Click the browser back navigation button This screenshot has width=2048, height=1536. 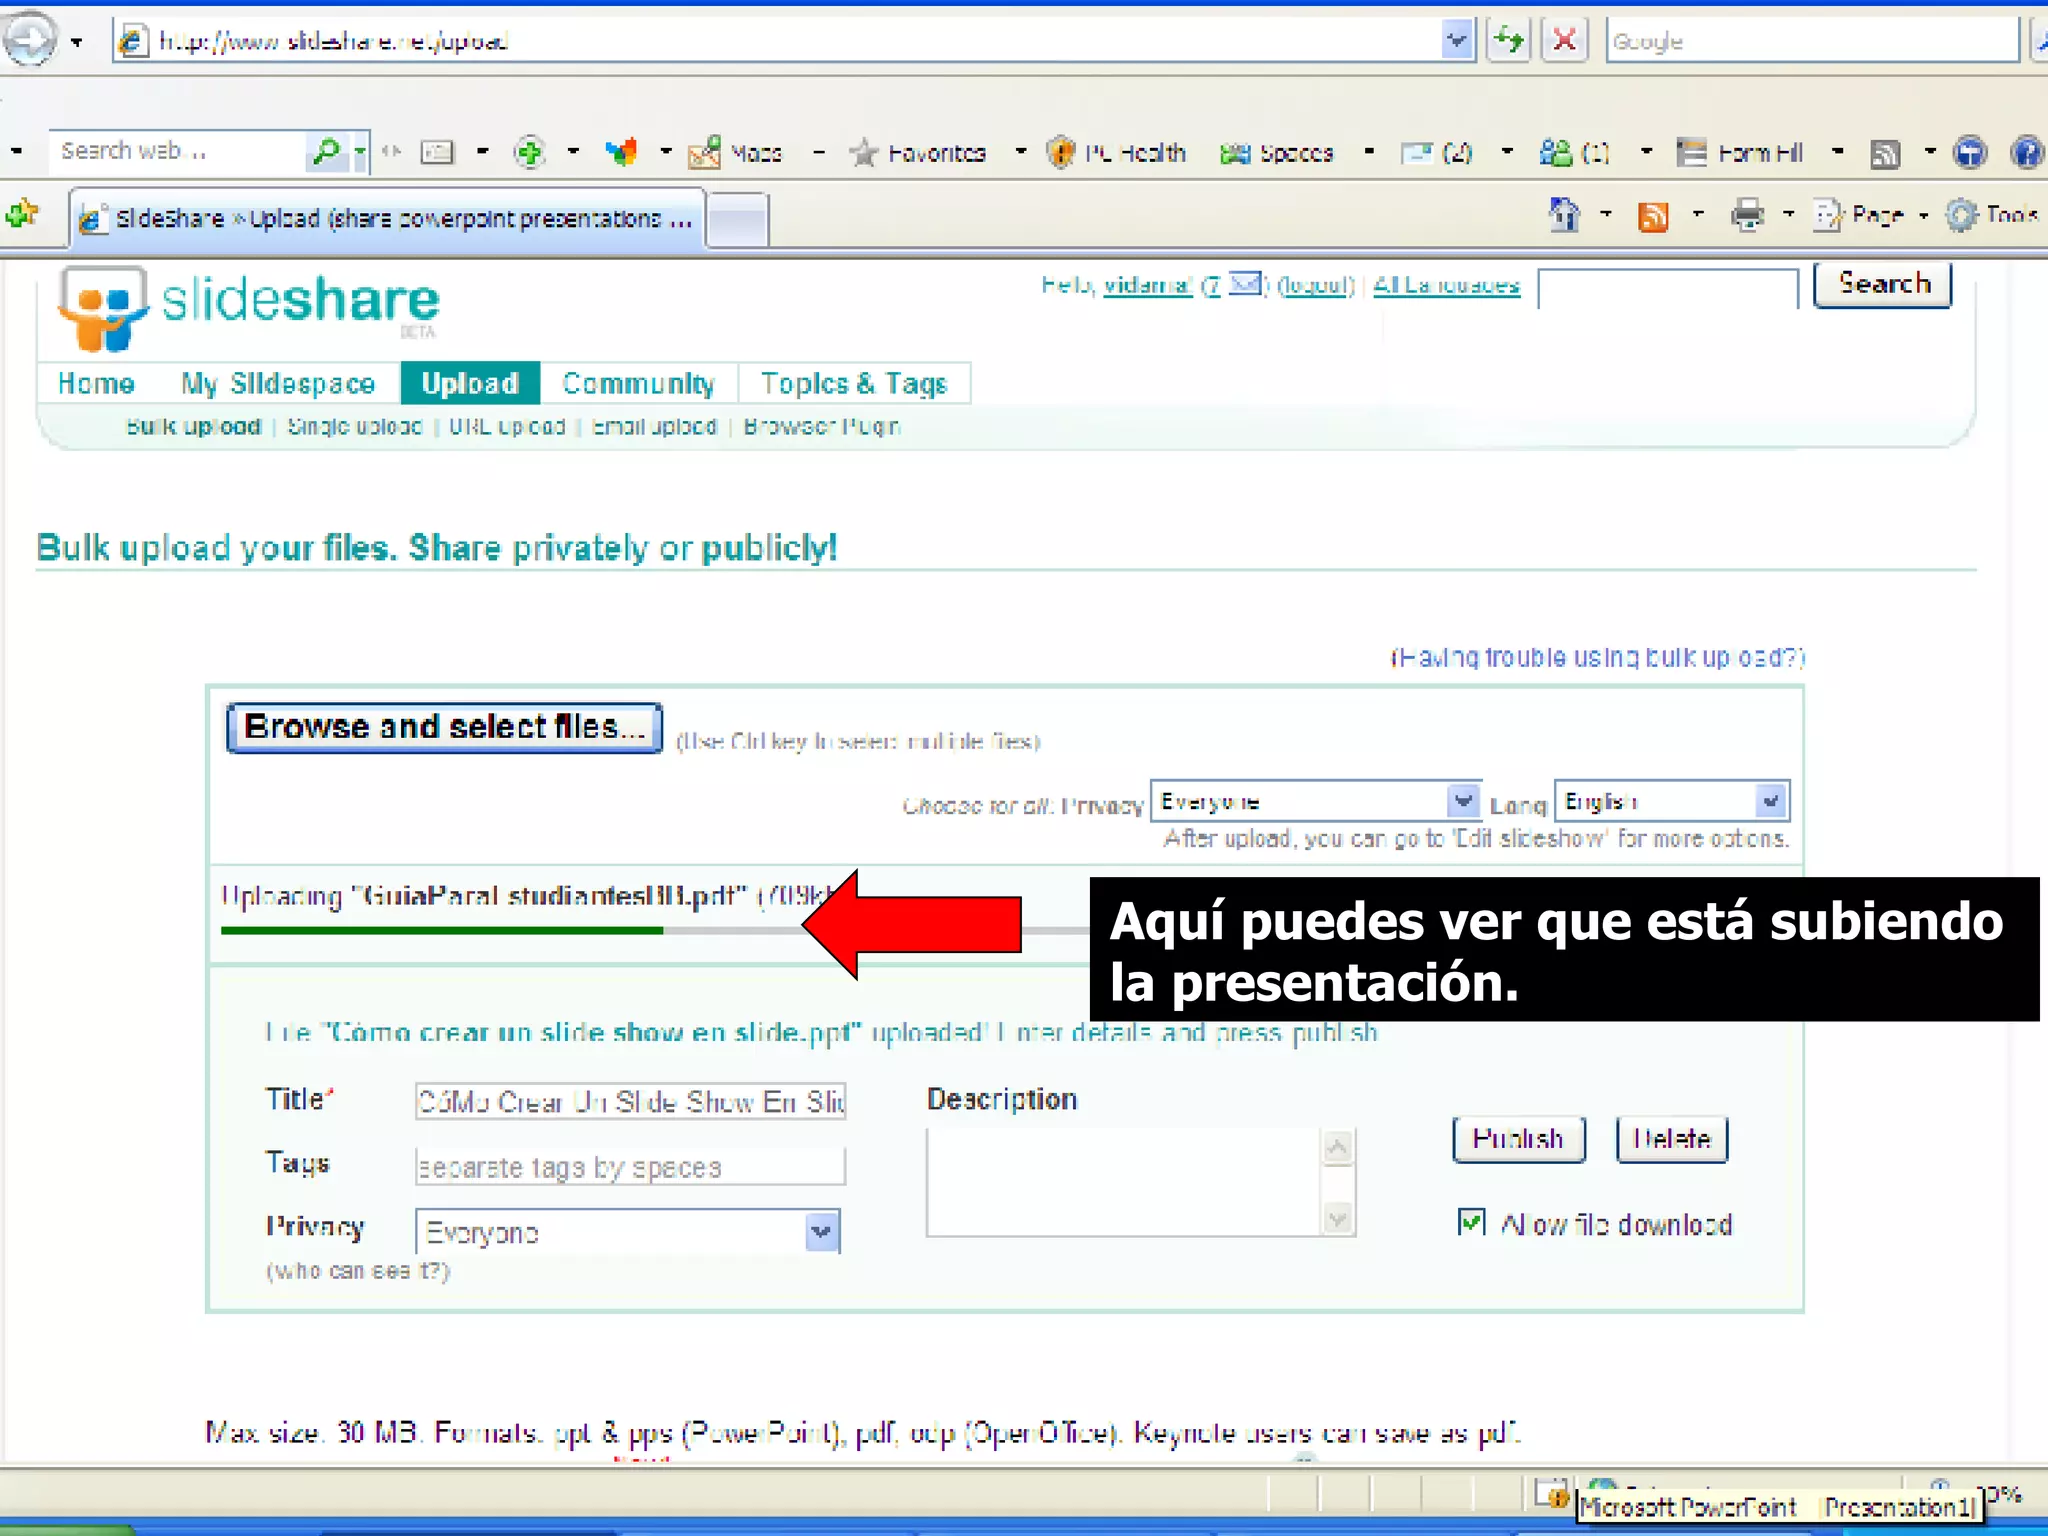click(x=28, y=40)
